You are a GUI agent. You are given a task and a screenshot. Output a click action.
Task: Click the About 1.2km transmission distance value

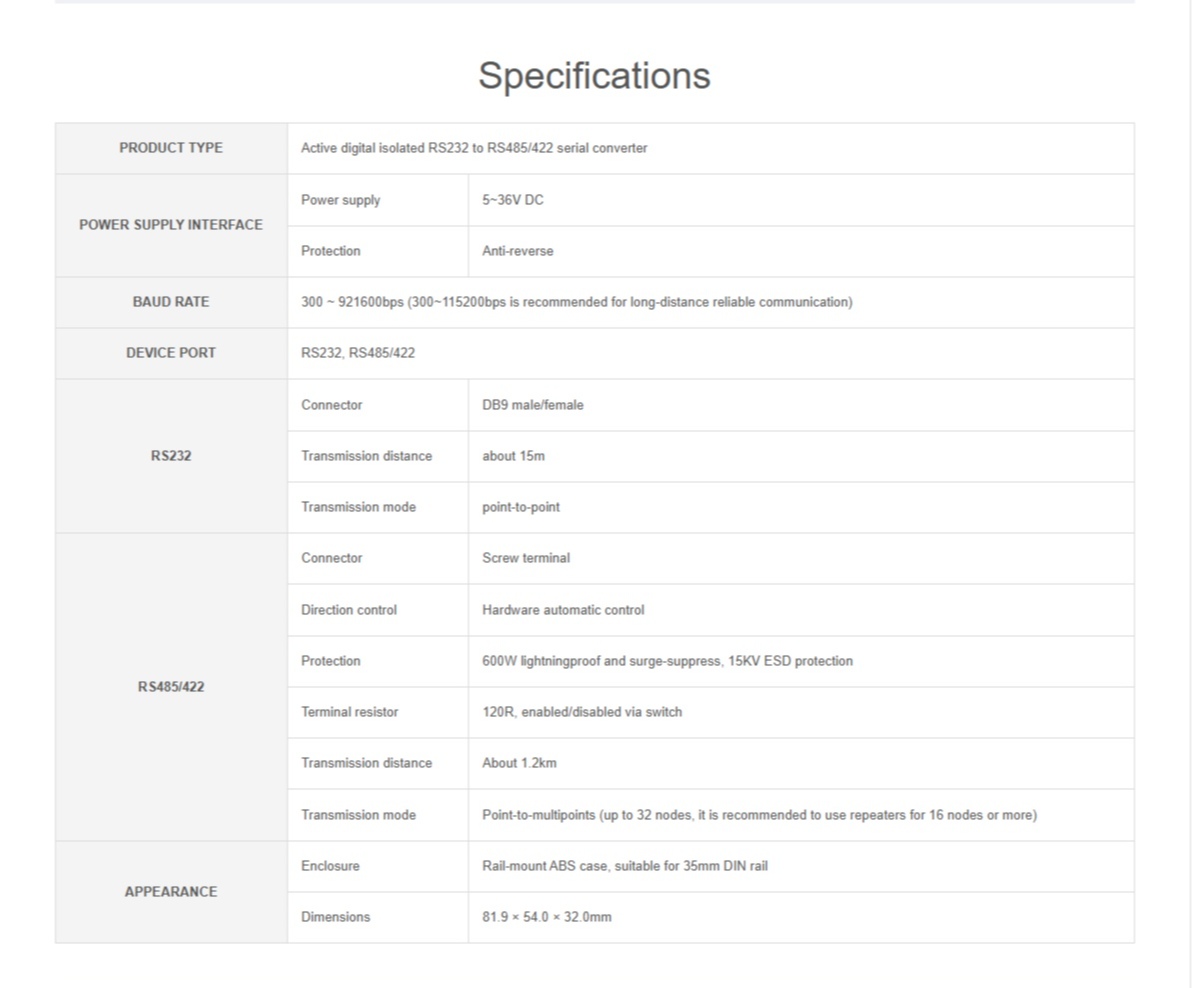point(519,763)
